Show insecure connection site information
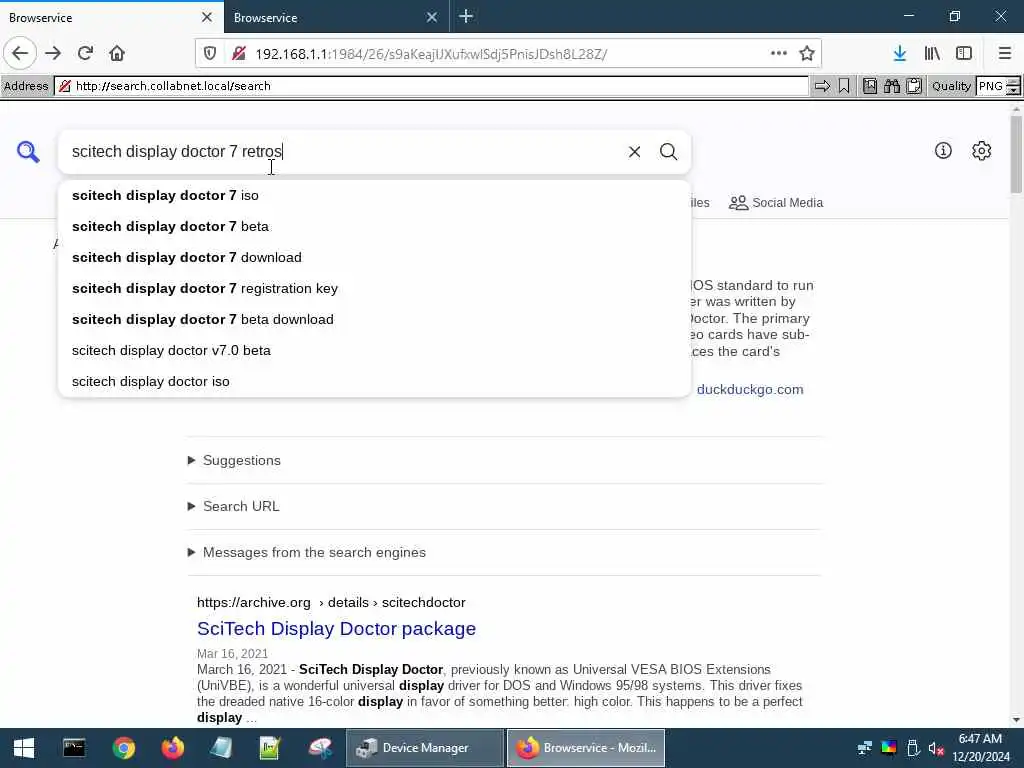The width and height of the screenshot is (1024, 768). pos(238,54)
